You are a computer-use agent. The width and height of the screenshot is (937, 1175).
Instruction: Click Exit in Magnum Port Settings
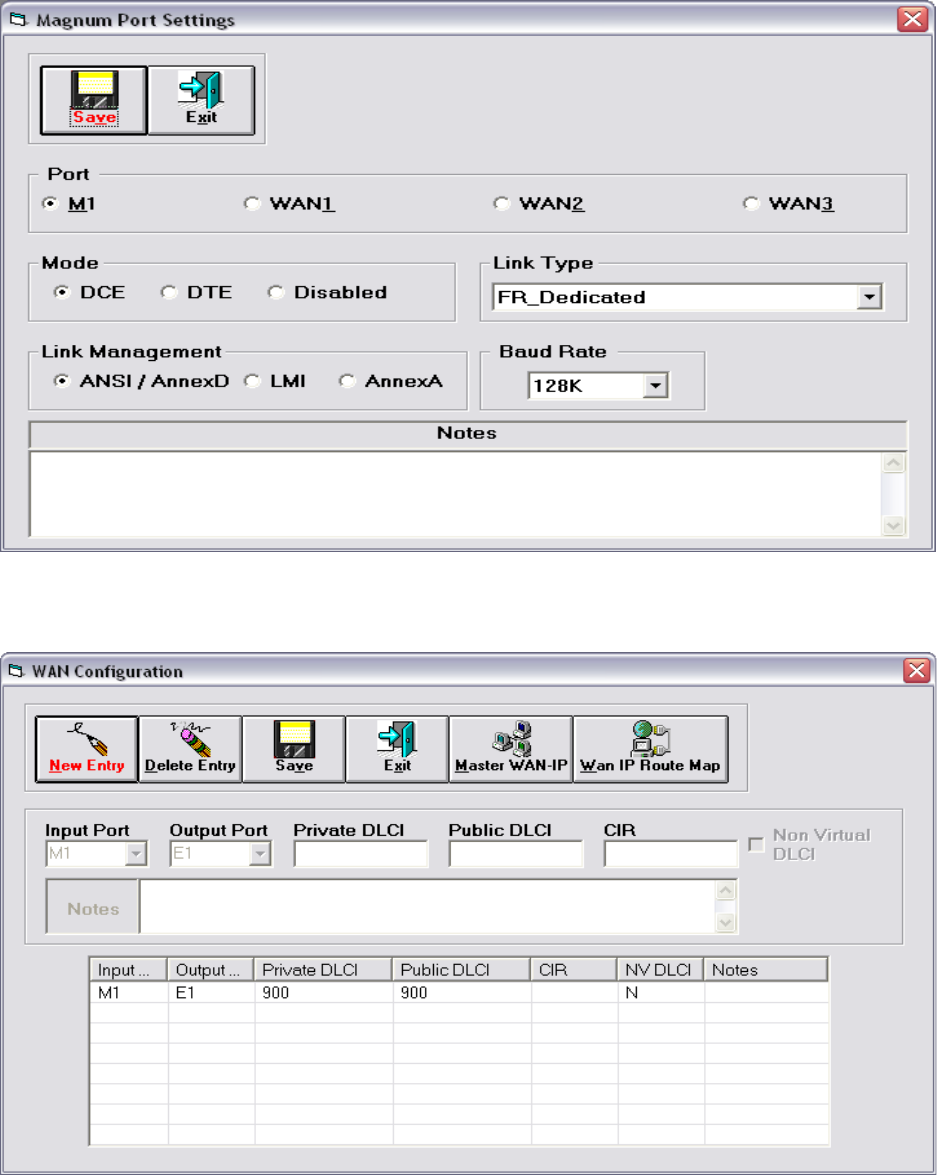tap(201, 100)
